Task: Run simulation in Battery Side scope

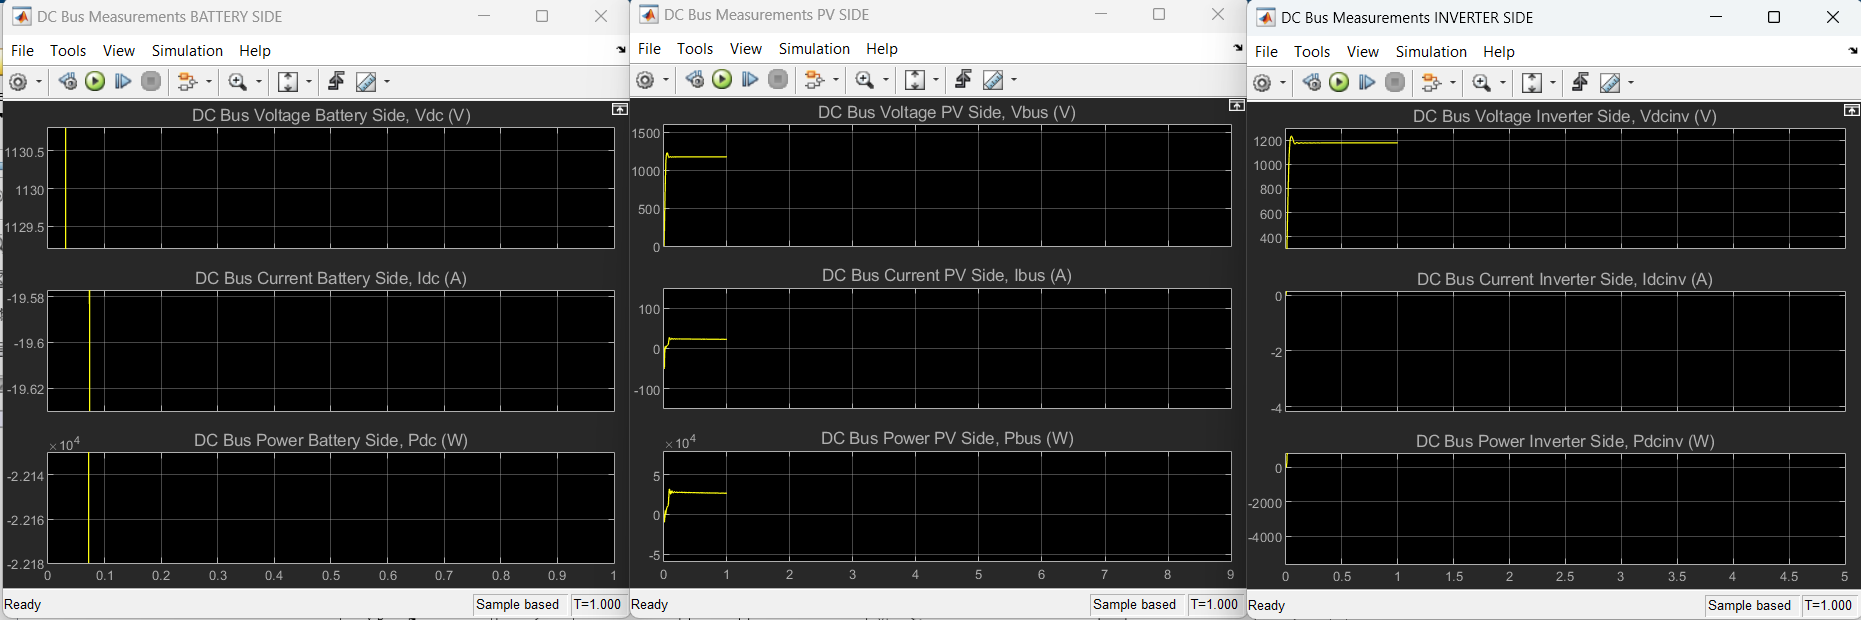Action: (95, 82)
